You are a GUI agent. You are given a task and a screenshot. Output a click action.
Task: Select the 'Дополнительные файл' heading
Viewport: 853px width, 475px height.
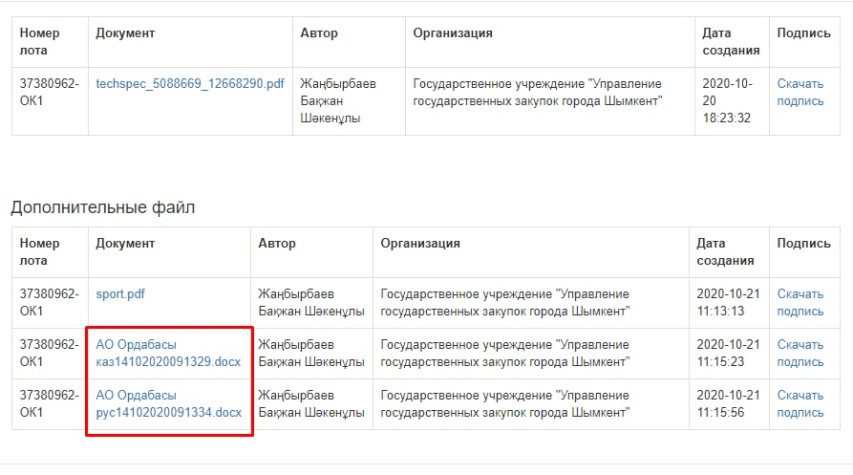pyautogui.click(x=103, y=207)
